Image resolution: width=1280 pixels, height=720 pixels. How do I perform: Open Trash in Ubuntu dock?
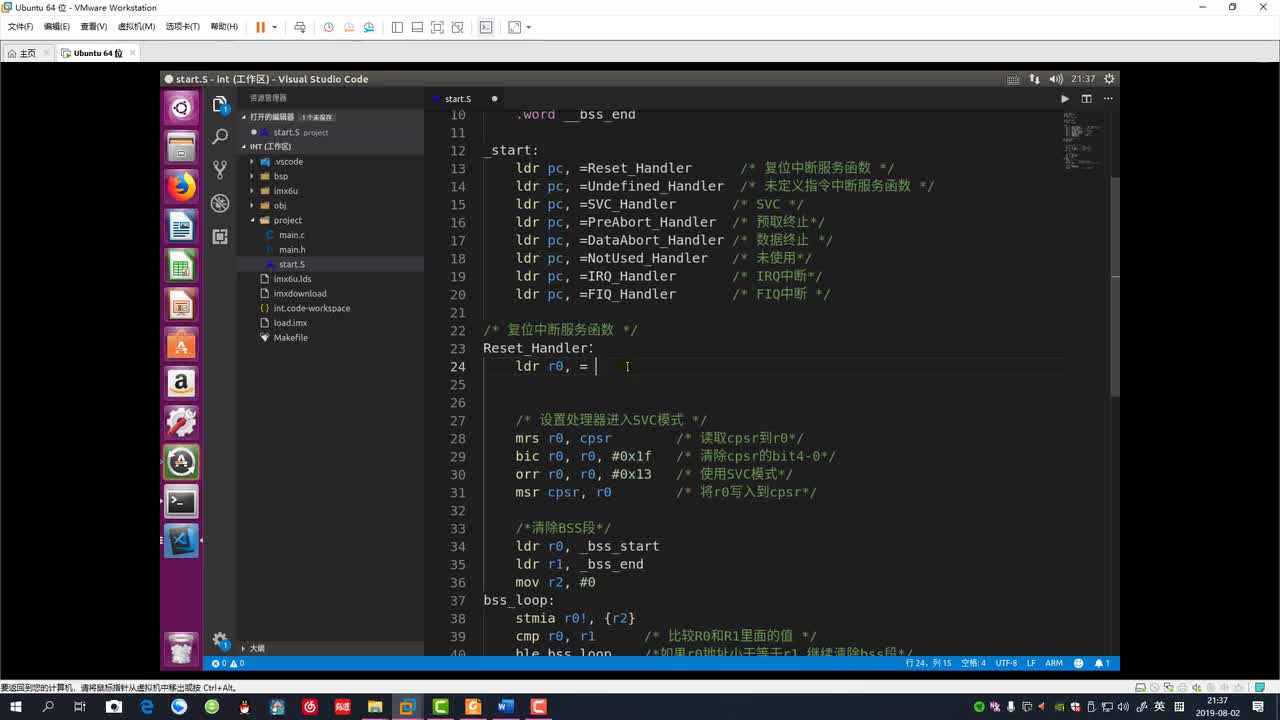(x=181, y=648)
